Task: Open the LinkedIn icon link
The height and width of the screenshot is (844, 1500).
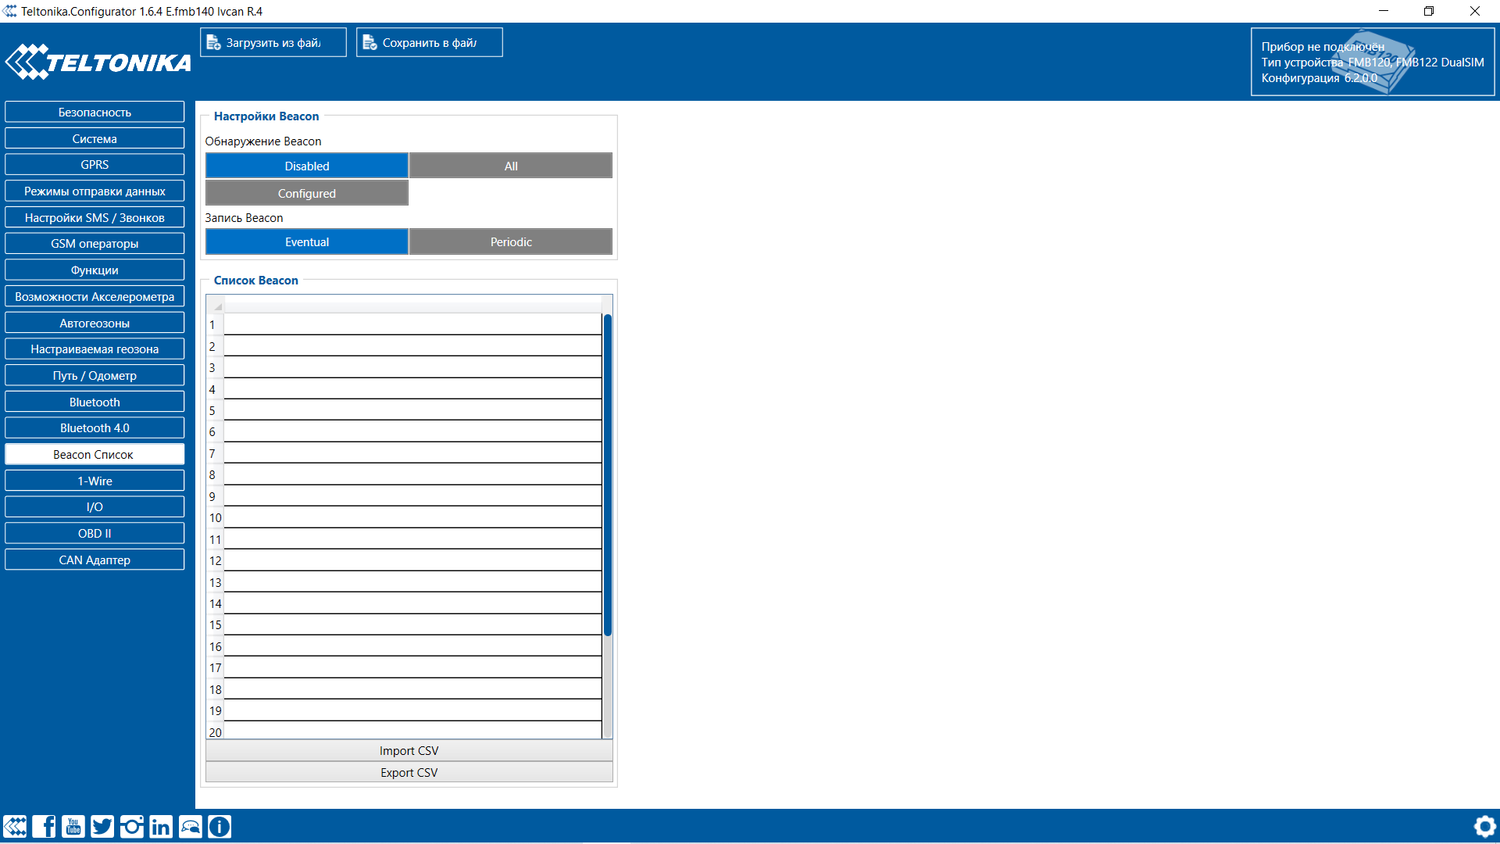Action: click(x=161, y=826)
